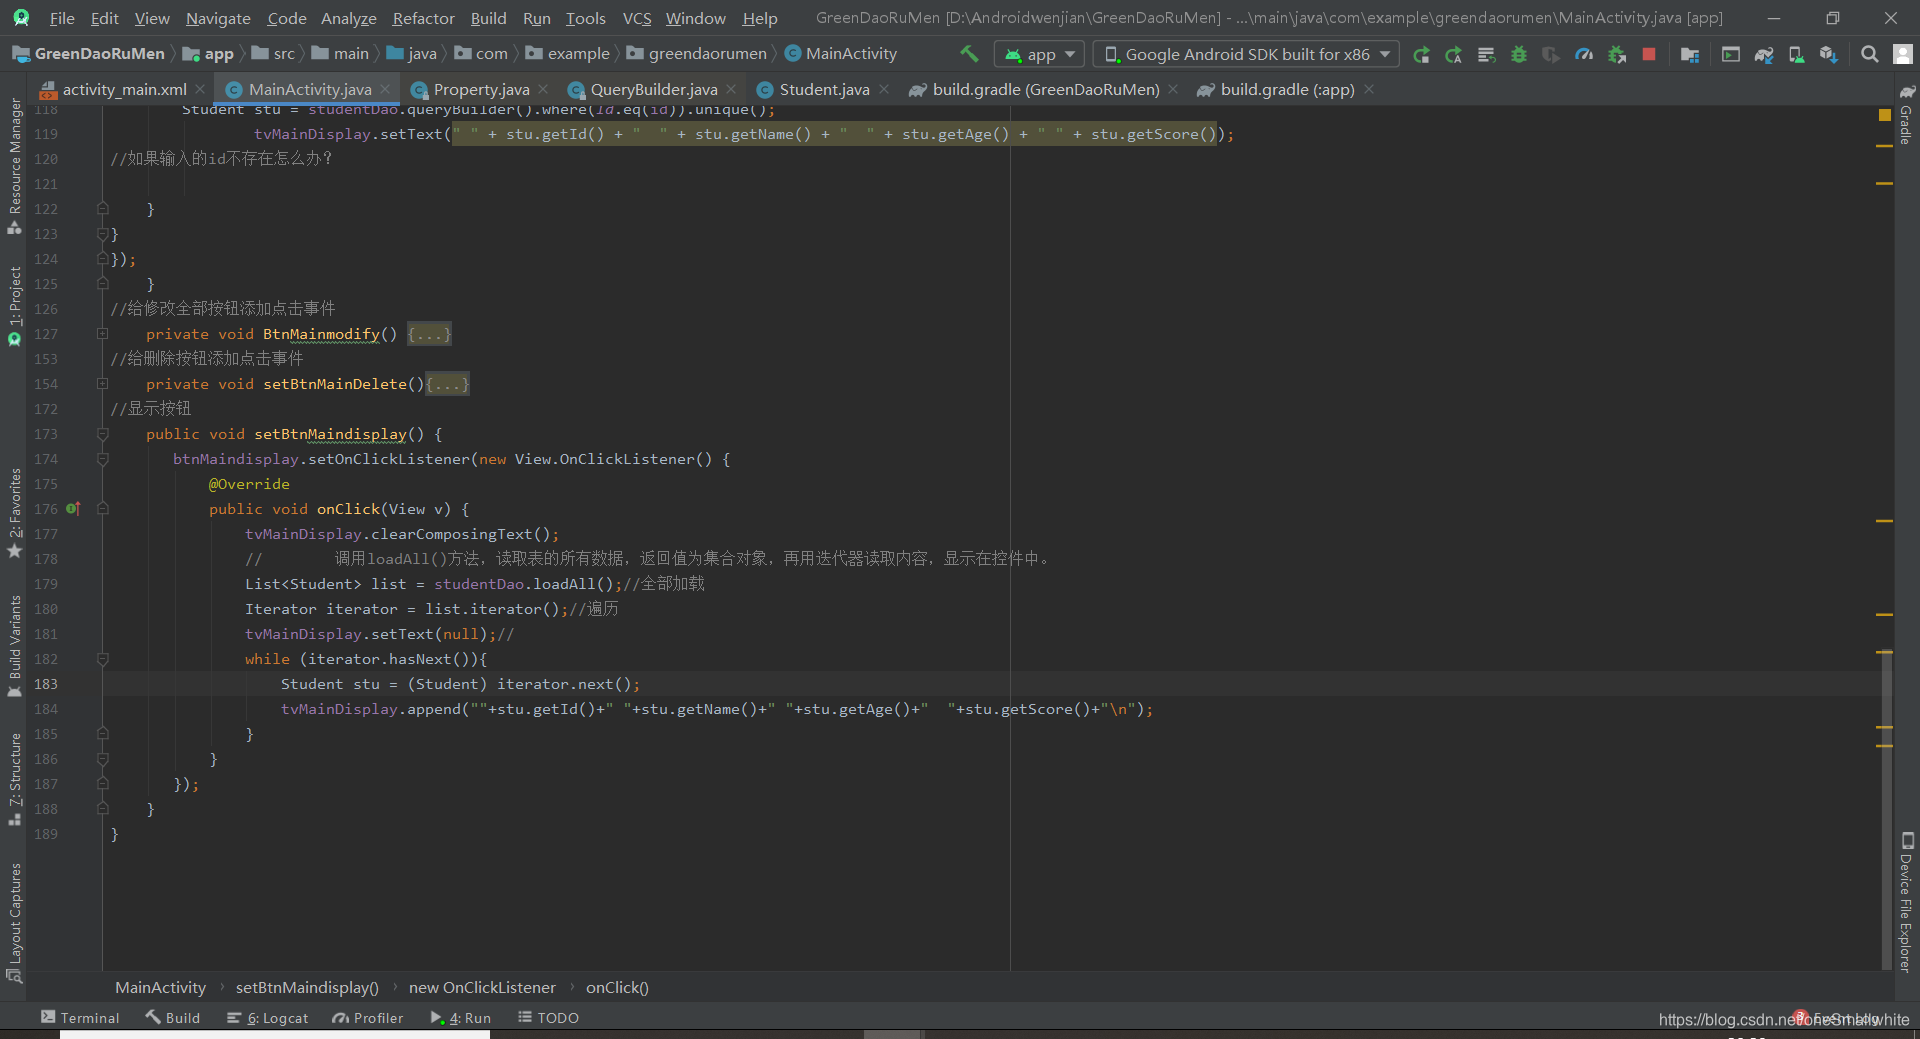Screen dimensions: 1920x1039
Task: Collapse the while loop at line 182
Action: 102,659
